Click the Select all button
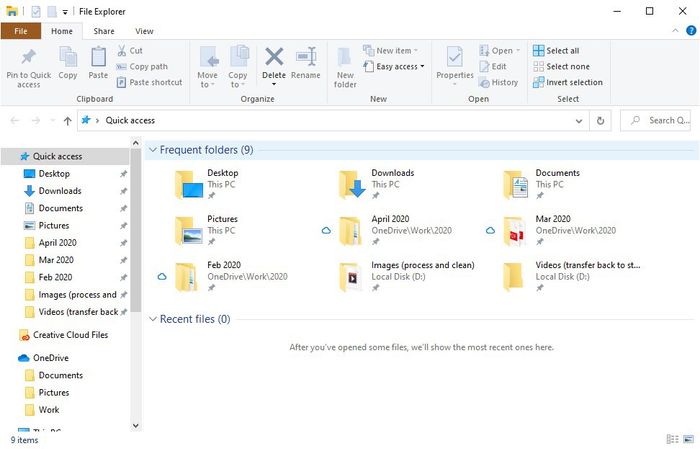This screenshot has width=700, height=449. (556, 50)
